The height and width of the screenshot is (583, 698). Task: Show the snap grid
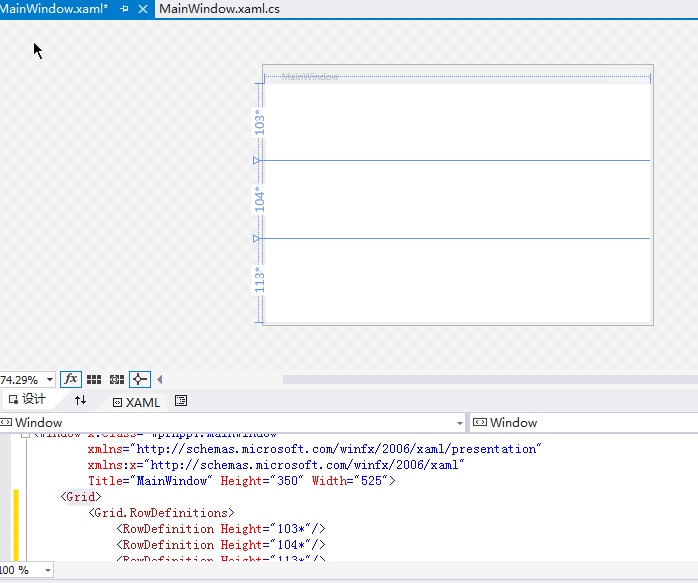click(x=94, y=379)
